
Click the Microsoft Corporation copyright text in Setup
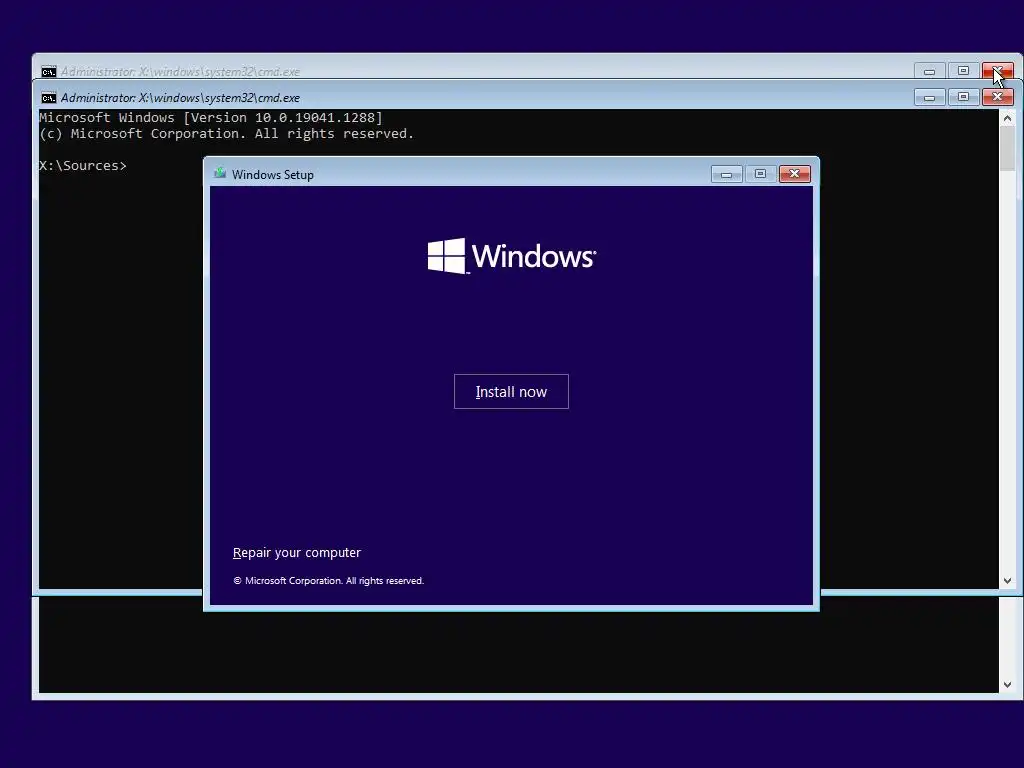pos(328,581)
